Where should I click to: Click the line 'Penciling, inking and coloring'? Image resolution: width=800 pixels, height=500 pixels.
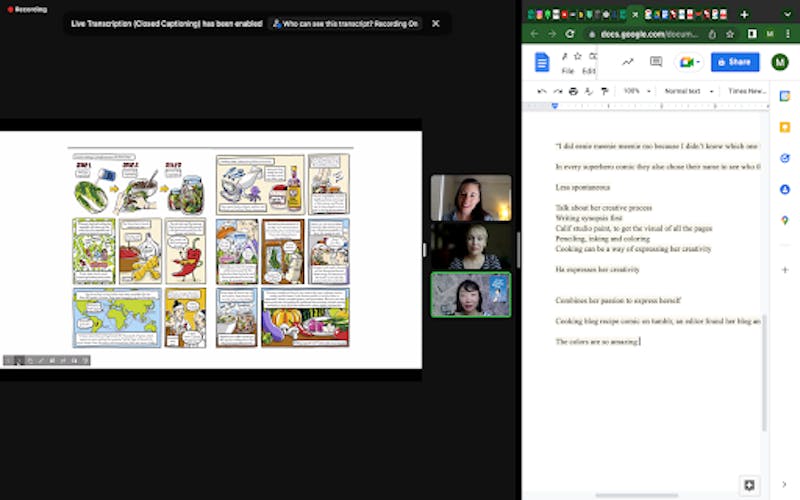602,238
